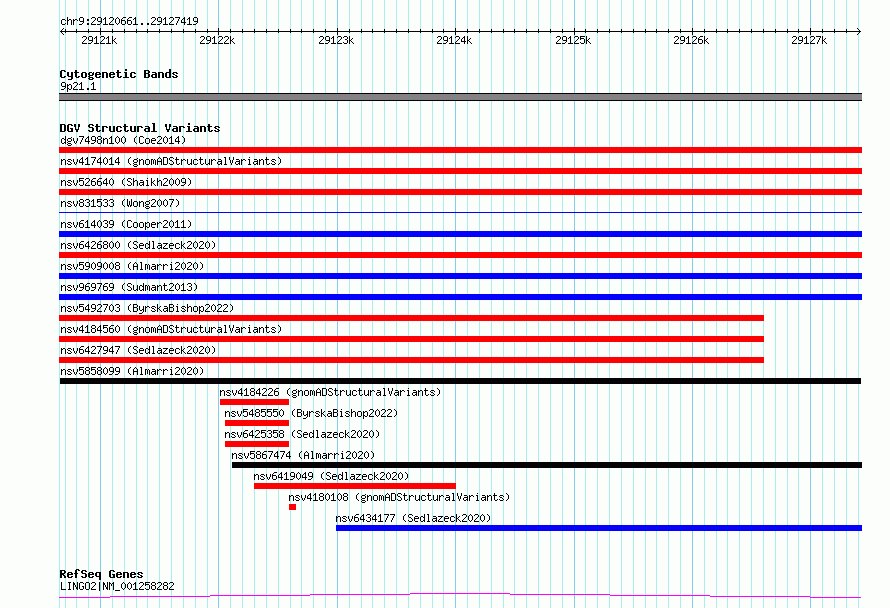Click the ruler's left arrow end

point(62,31)
